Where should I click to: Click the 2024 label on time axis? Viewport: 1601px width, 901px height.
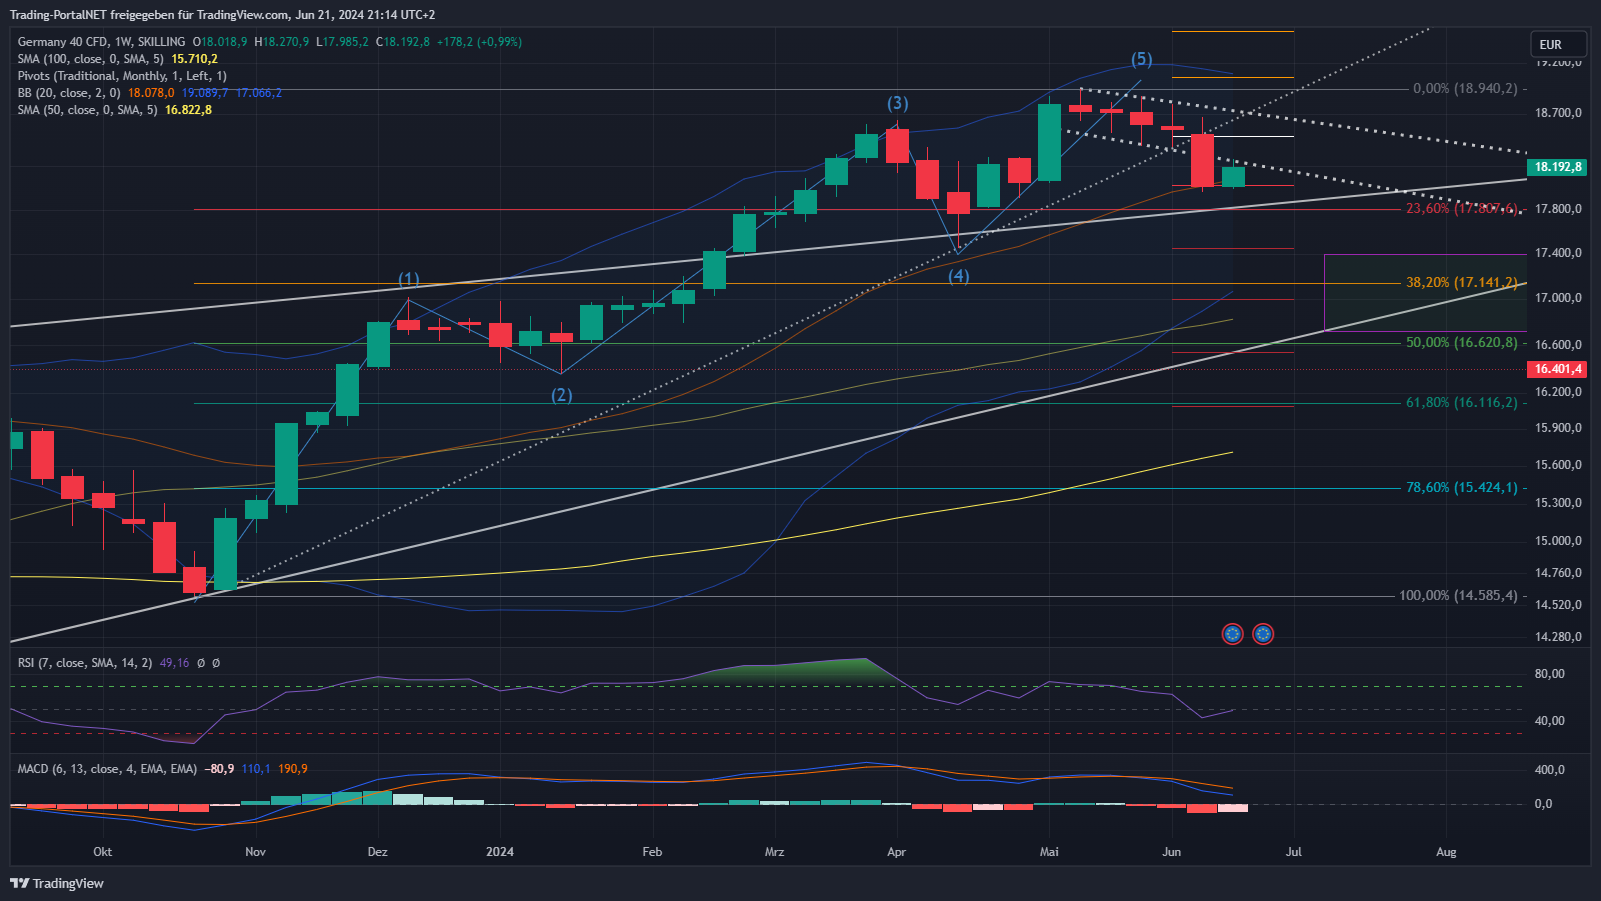[x=500, y=852]
